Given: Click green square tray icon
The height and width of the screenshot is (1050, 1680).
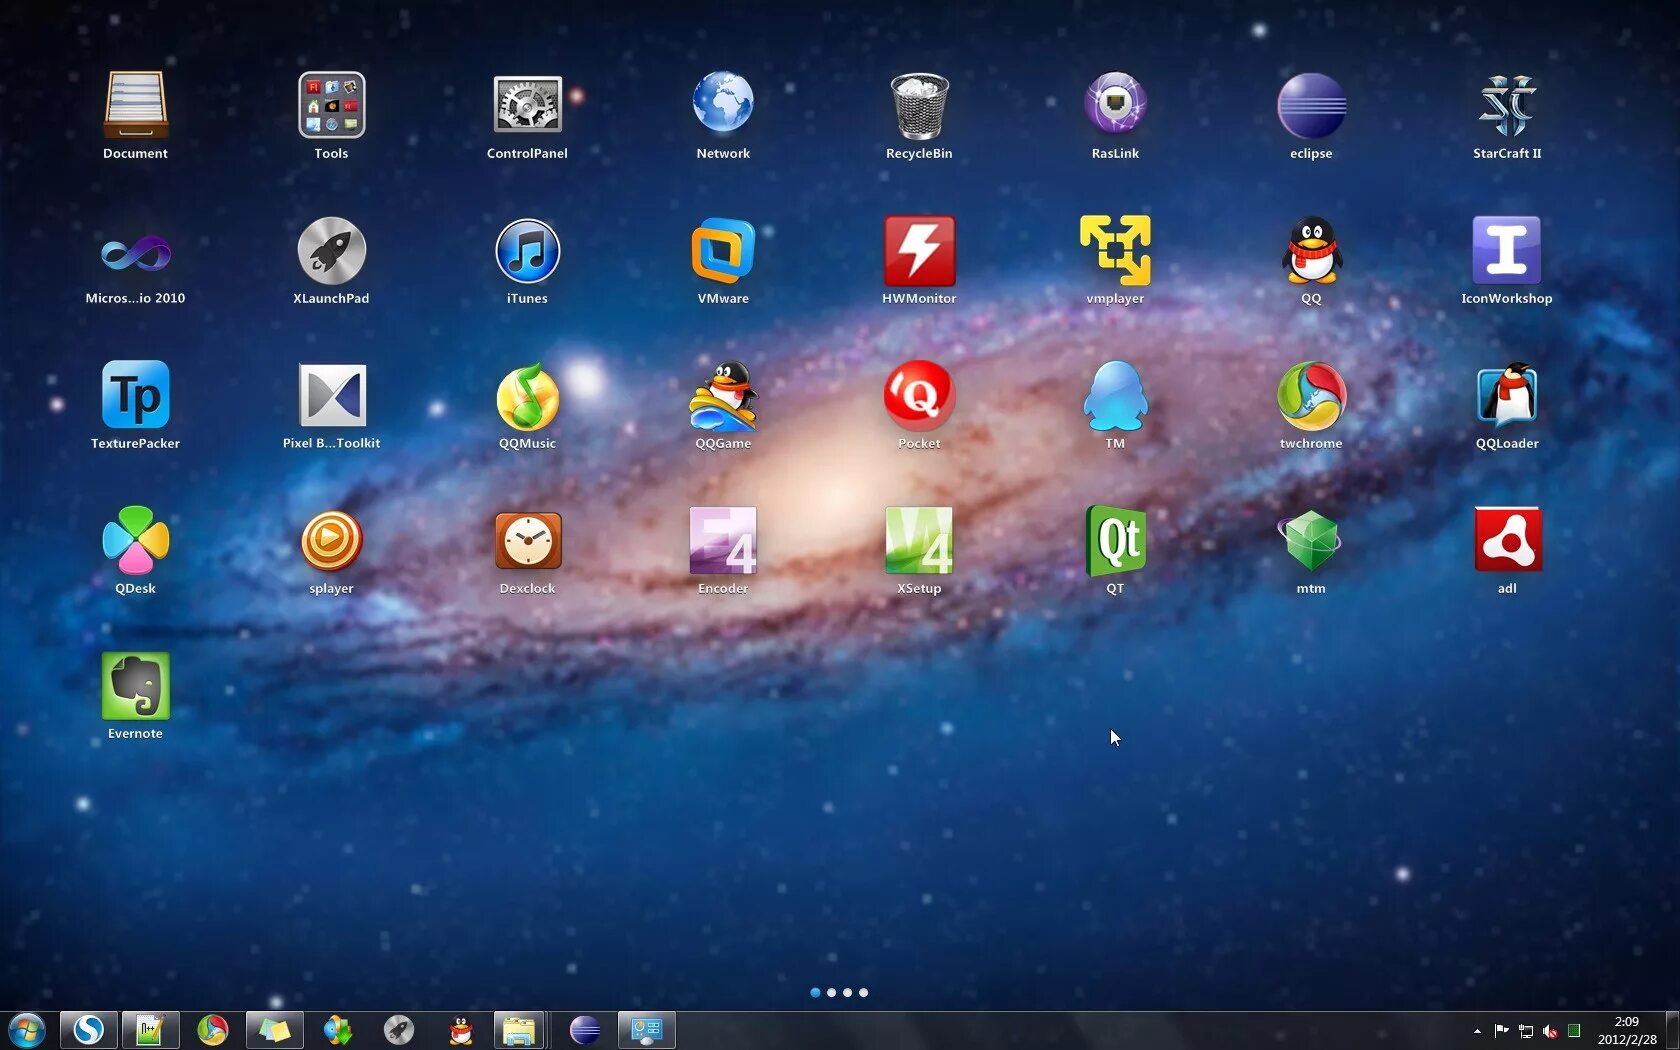Looking at the screenshot, I should point(1574,1031).
